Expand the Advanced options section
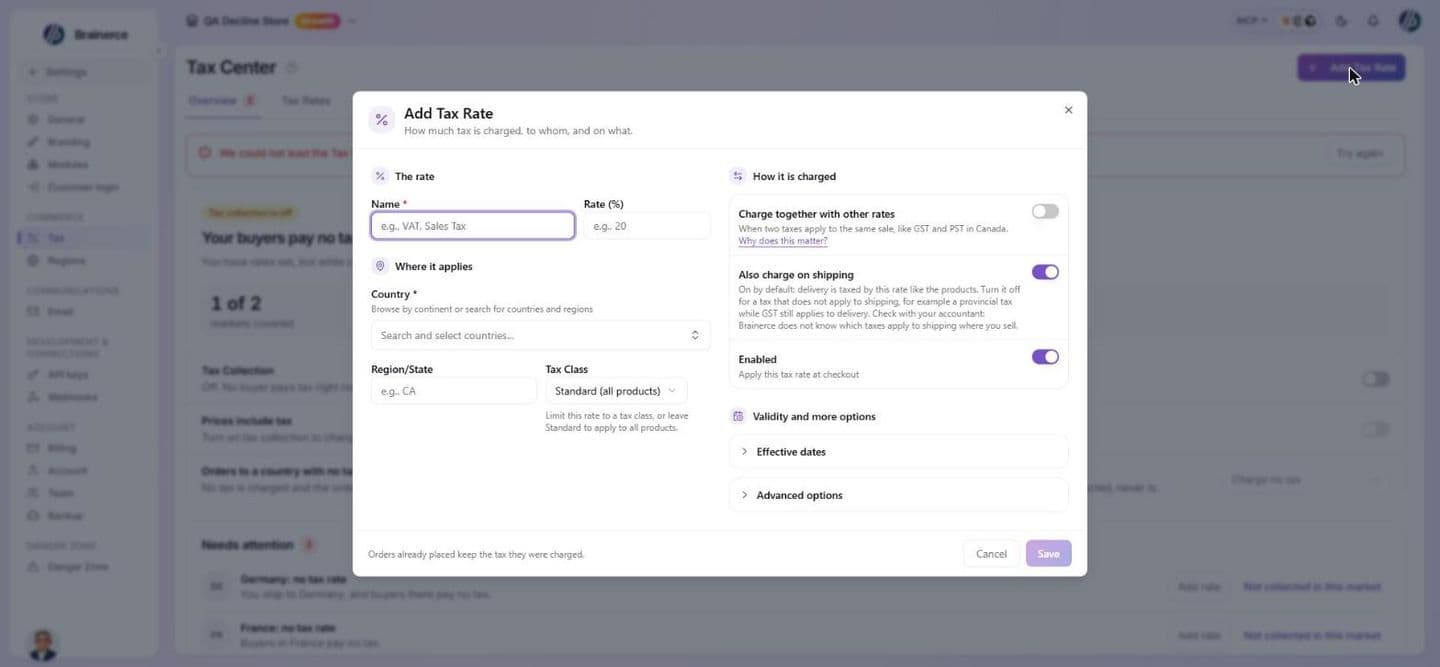Viewport: 1440px width, 667px height. coord(899,495)
